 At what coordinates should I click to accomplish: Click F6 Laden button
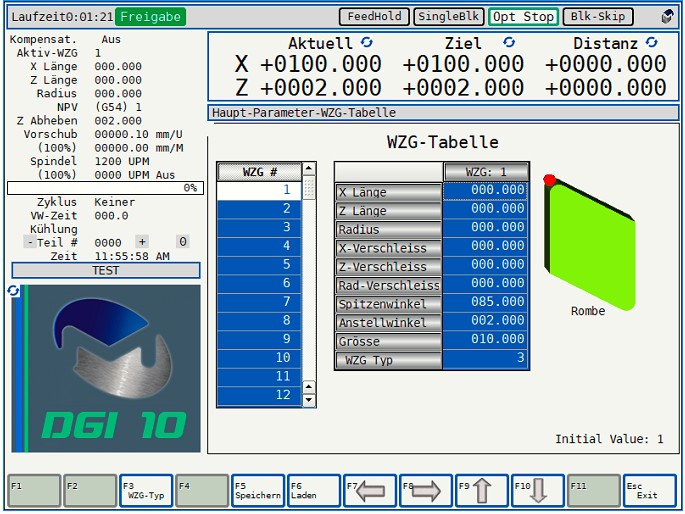[314, 490]
